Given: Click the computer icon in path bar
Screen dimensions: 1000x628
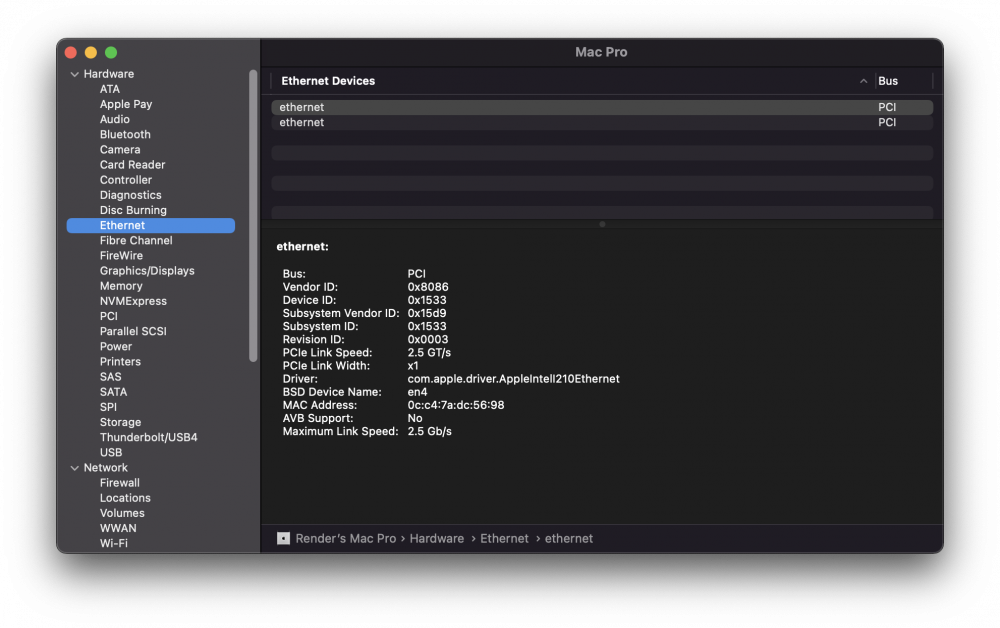Looking at the screenshot, I should [283, 539].
